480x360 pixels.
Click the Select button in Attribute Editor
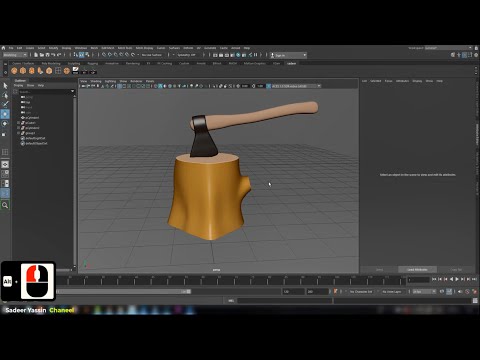click(x=379, y=269)
